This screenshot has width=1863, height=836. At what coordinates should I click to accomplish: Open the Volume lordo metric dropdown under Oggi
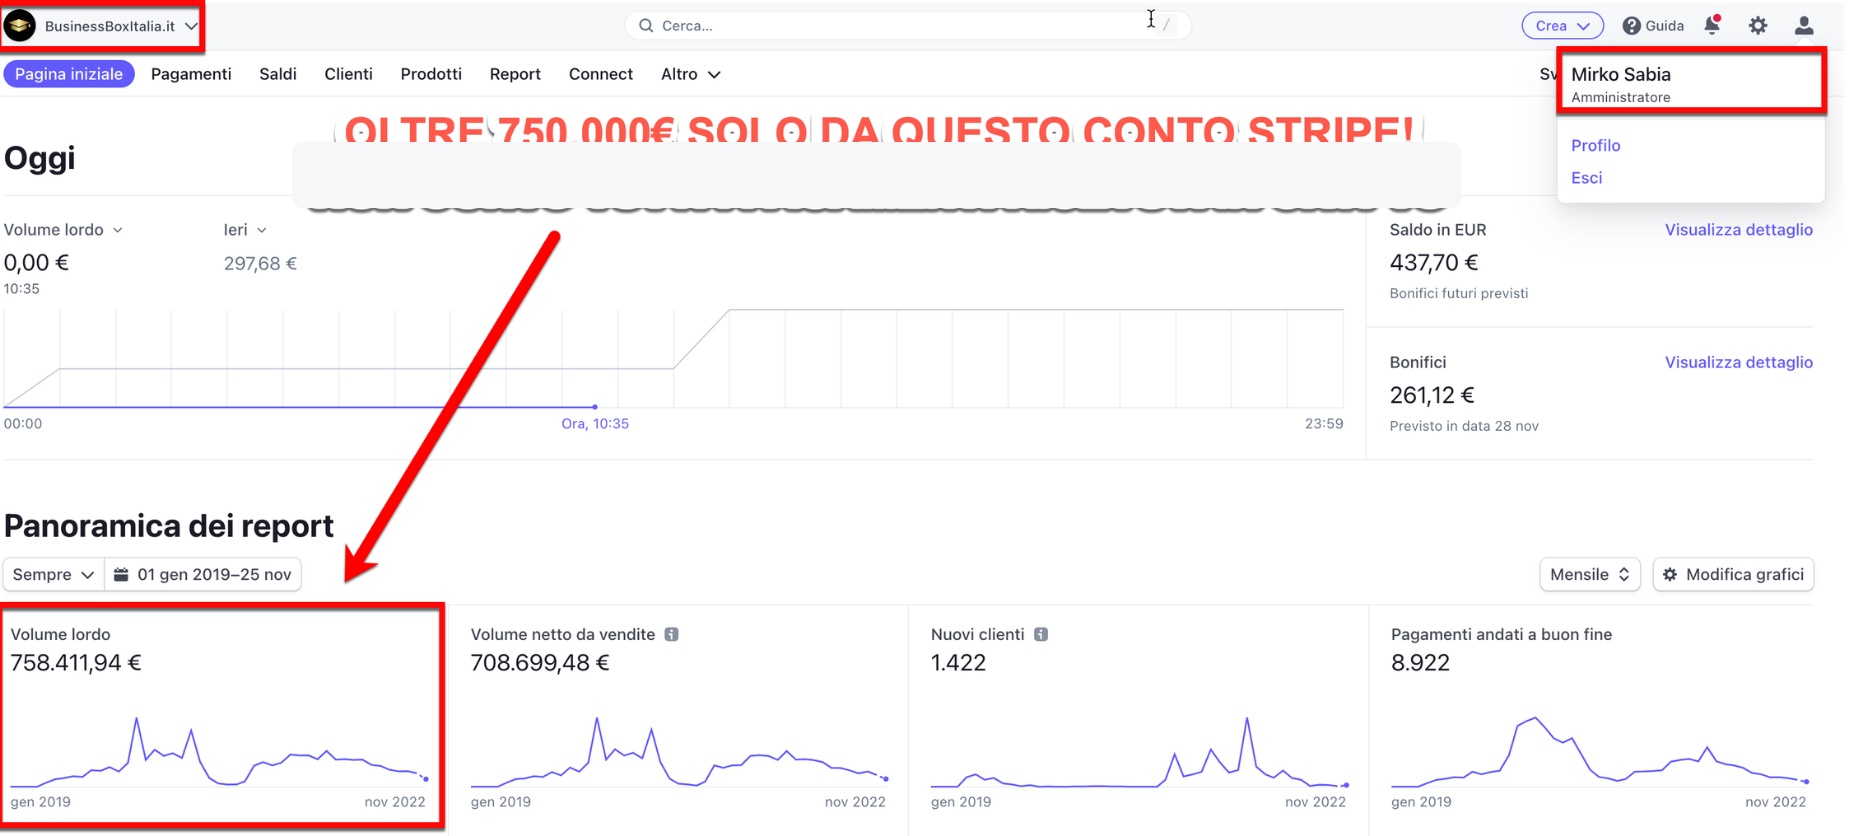point(63,229)
